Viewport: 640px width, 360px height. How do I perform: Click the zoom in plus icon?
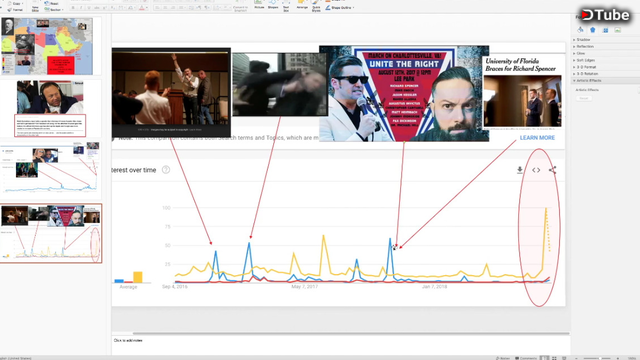(x=618, y=358)
